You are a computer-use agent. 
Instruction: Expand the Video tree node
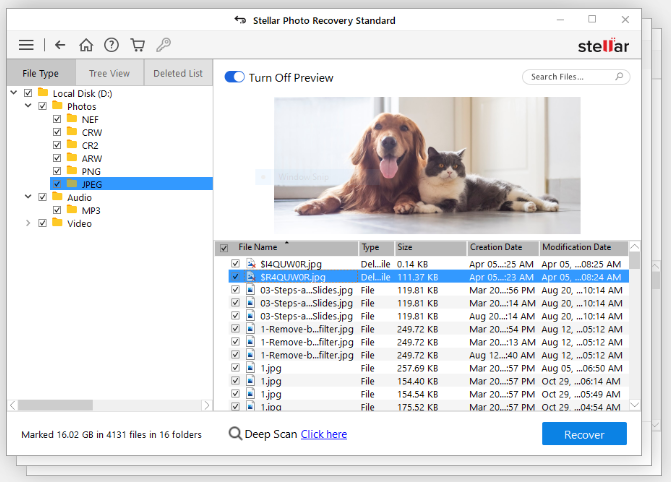28,223
